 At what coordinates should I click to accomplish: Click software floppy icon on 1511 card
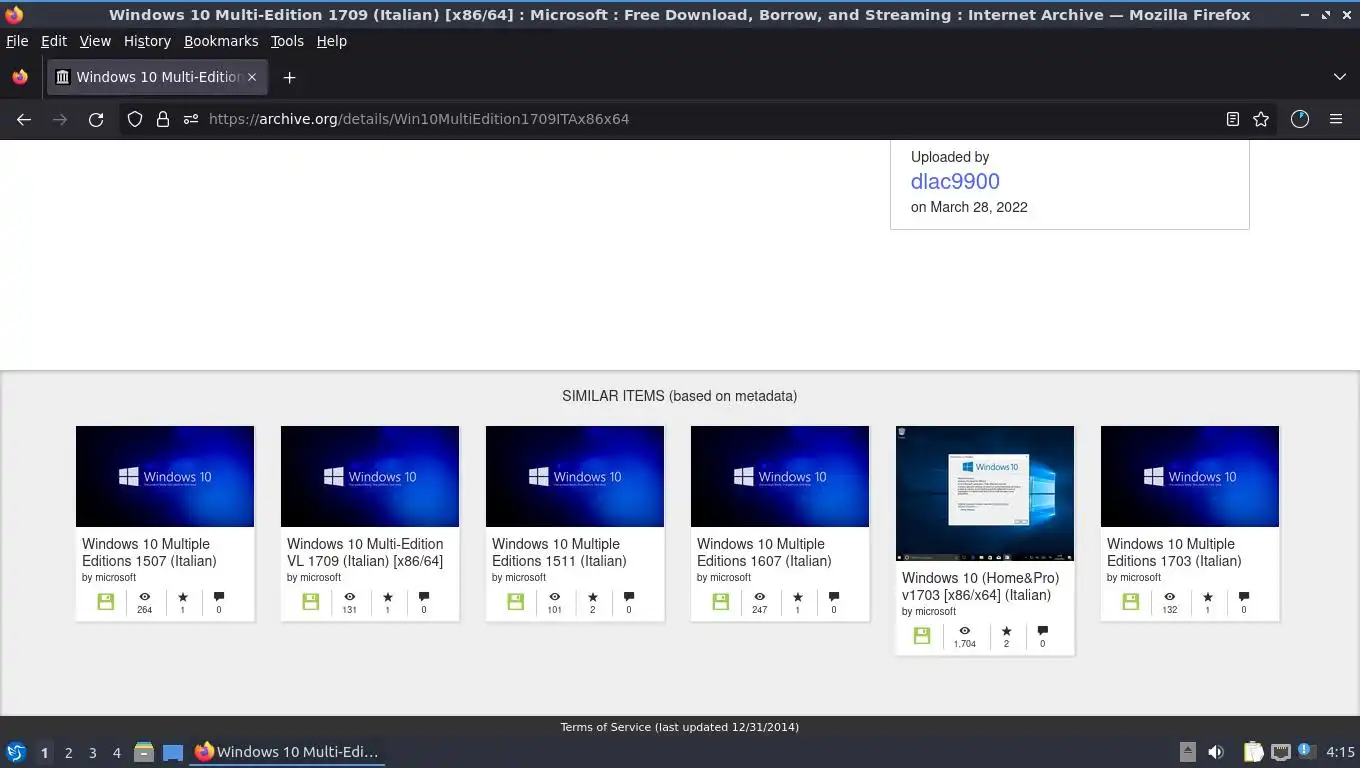click(x=516, y=602)
